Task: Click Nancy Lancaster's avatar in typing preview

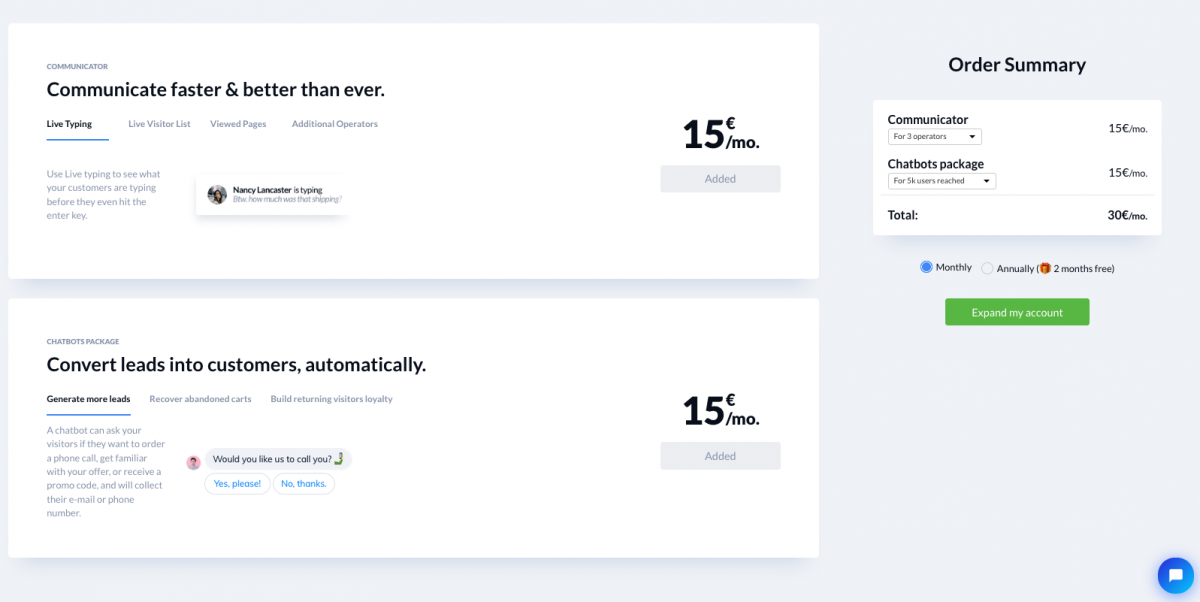Action: pyautogui.click(x=217, y=194)
